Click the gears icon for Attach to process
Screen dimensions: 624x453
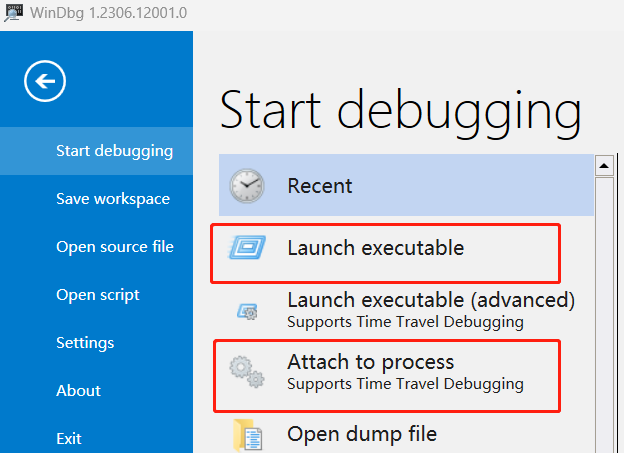tap(246, 371)
